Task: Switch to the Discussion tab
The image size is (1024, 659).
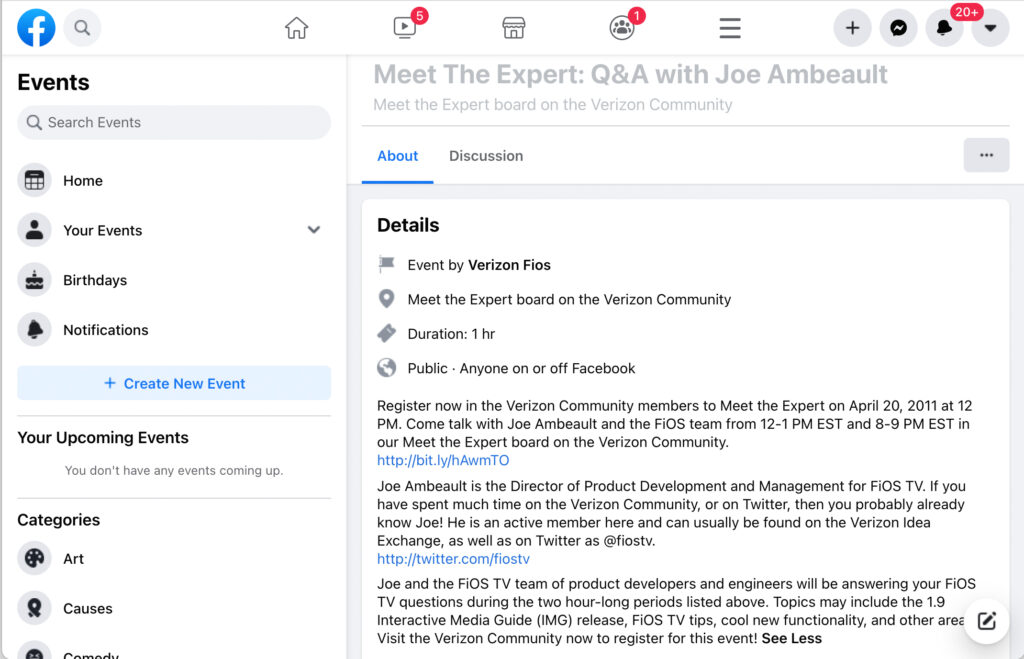Action: [486, 156]
